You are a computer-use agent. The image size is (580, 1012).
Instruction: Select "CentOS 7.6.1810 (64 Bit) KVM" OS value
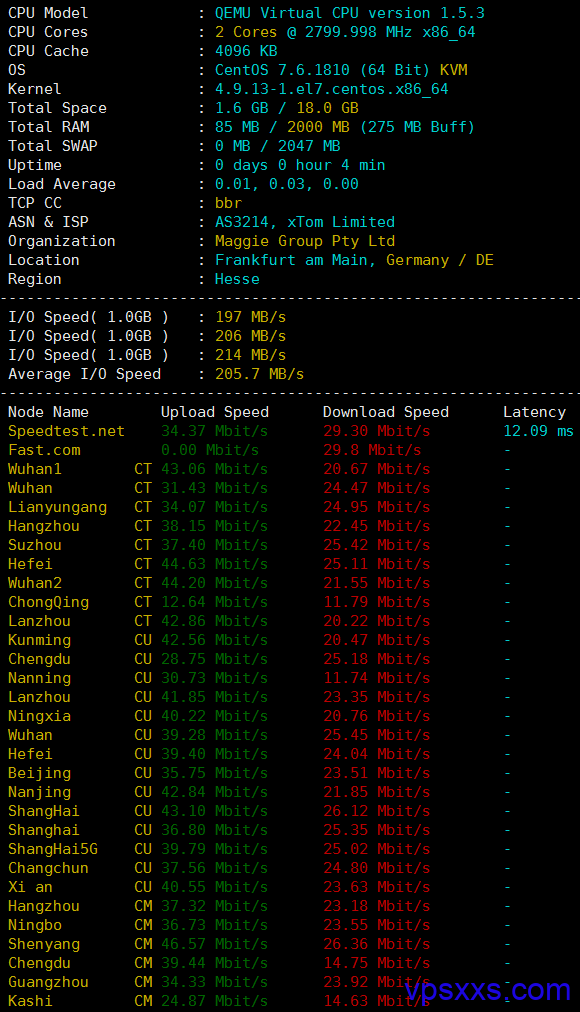(x=341, y=70)
